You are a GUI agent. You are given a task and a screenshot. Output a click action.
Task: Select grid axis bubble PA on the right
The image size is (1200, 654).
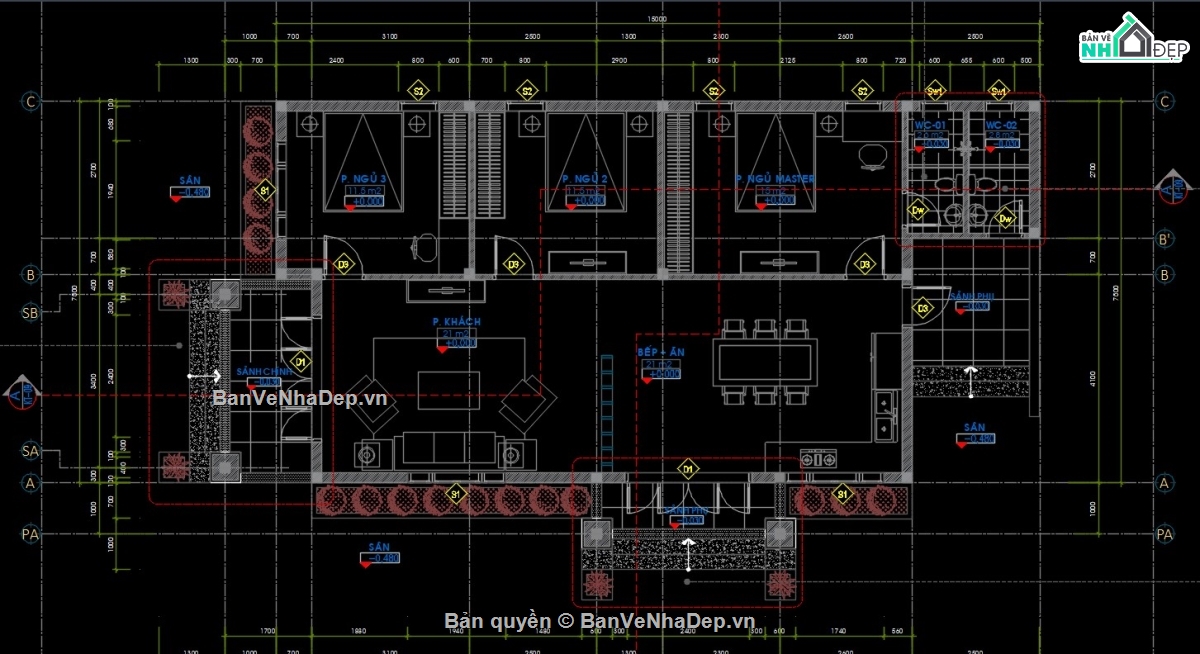pyautogui.click(x=1164, y=535)
